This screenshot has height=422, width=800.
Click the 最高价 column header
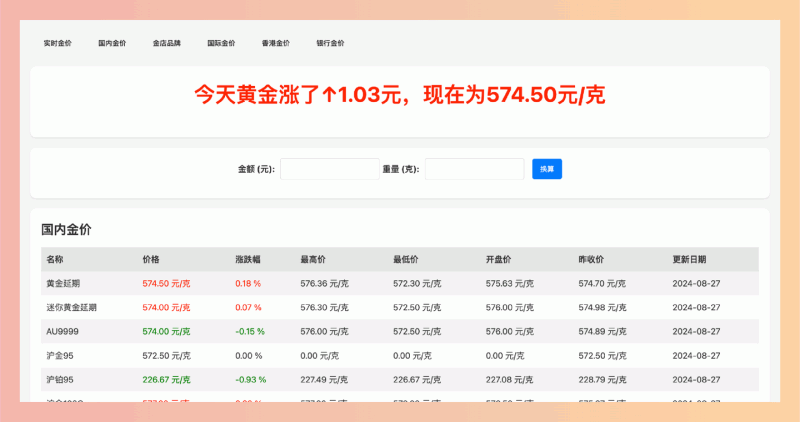[313, 259]
